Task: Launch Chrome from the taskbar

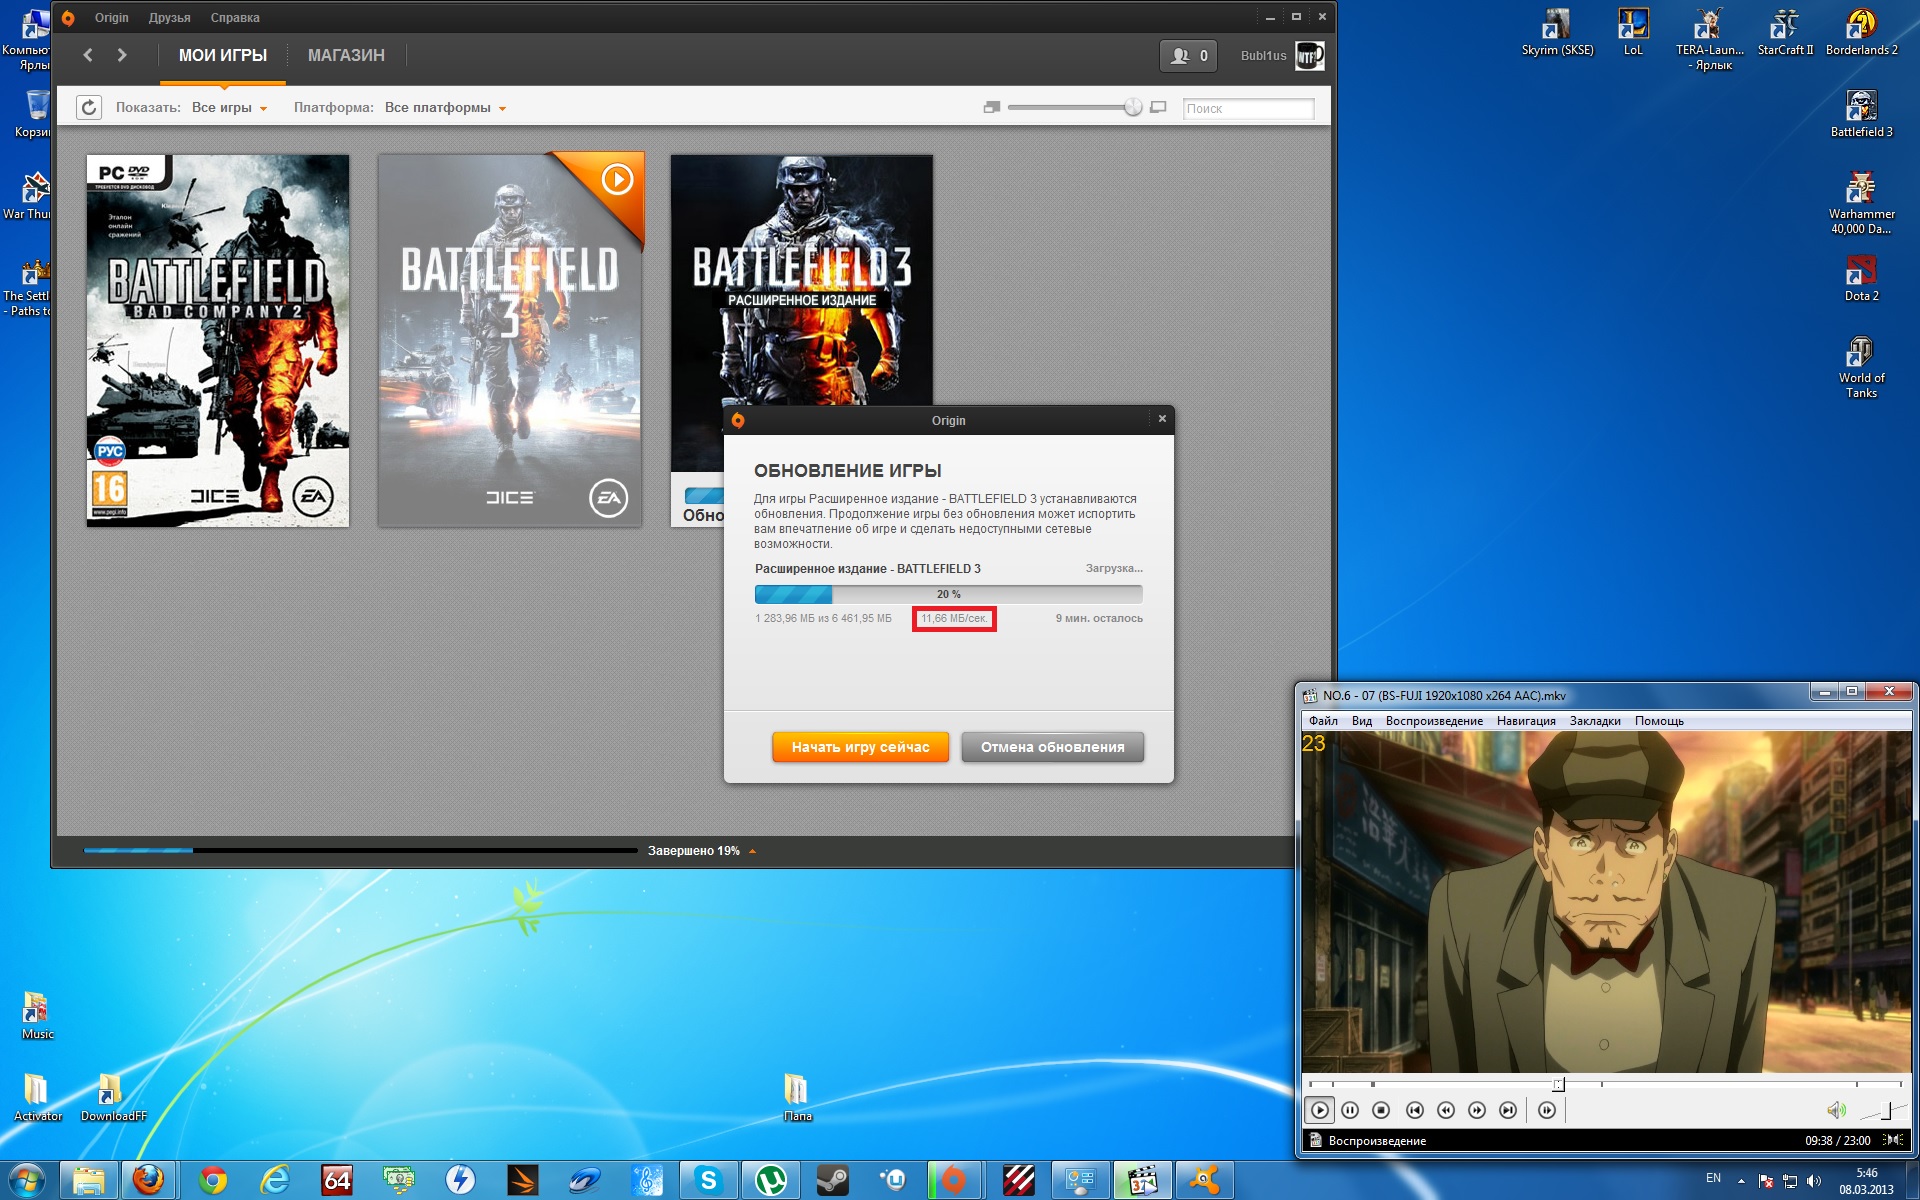Action: tap(212, 1181)
